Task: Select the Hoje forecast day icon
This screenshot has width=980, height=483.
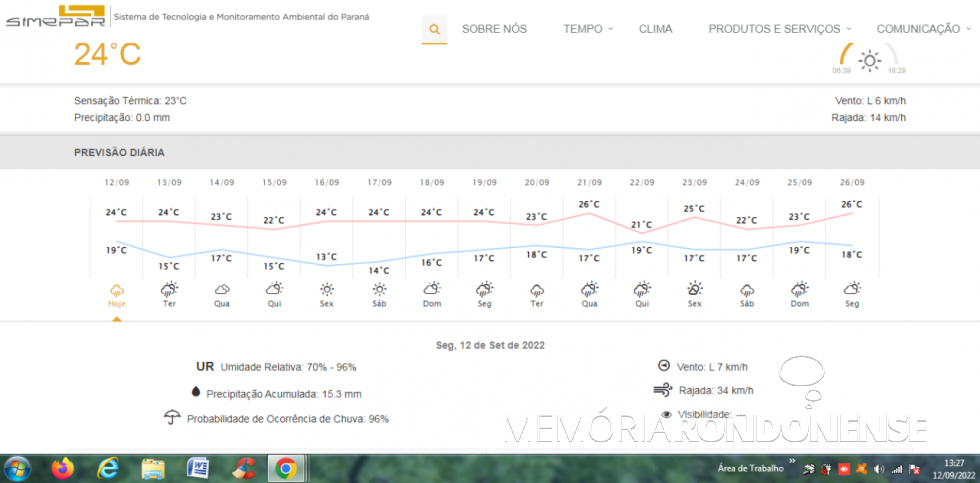Action: coord(117,290)
